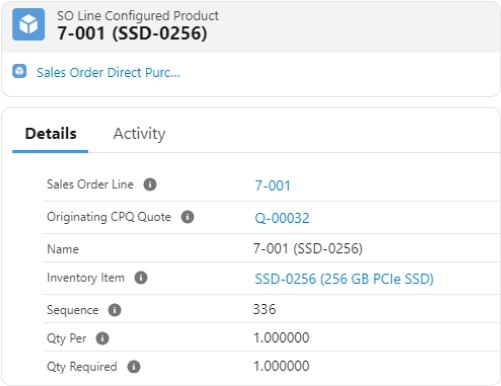
Task: Show info tooltip for Sales Order Line
Action: 150,184
